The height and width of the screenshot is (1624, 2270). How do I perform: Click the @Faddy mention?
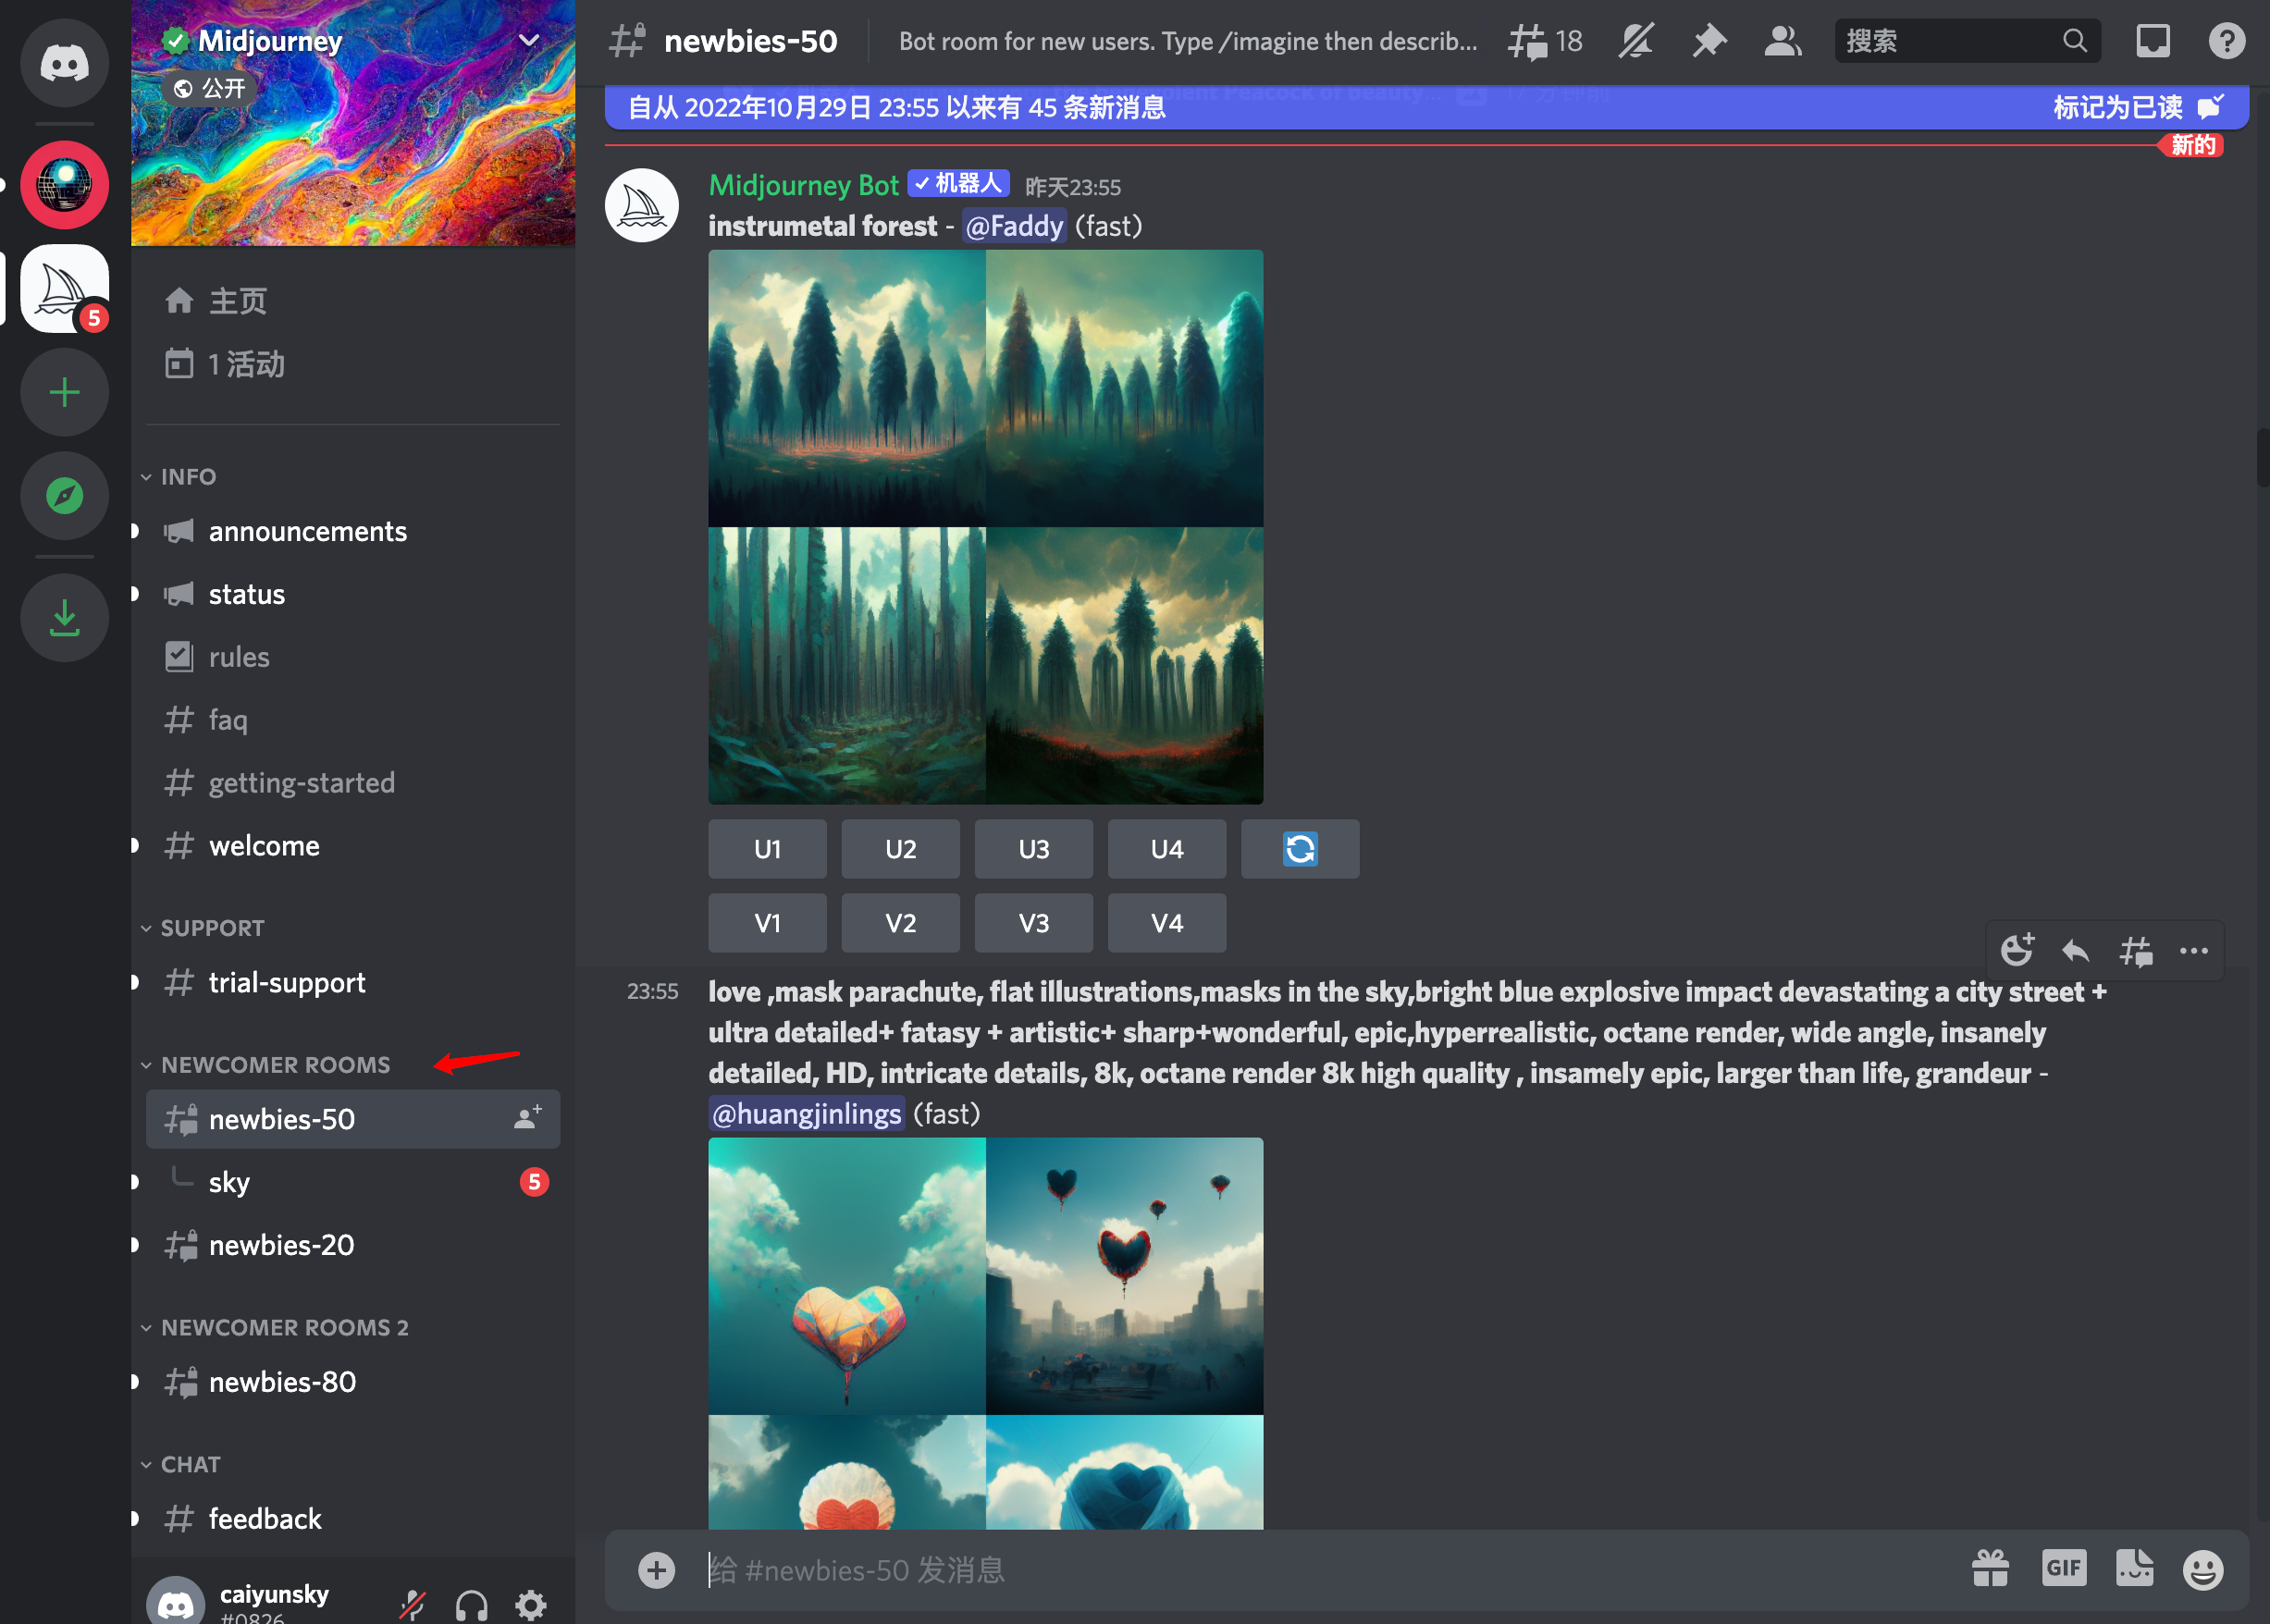1014,226
